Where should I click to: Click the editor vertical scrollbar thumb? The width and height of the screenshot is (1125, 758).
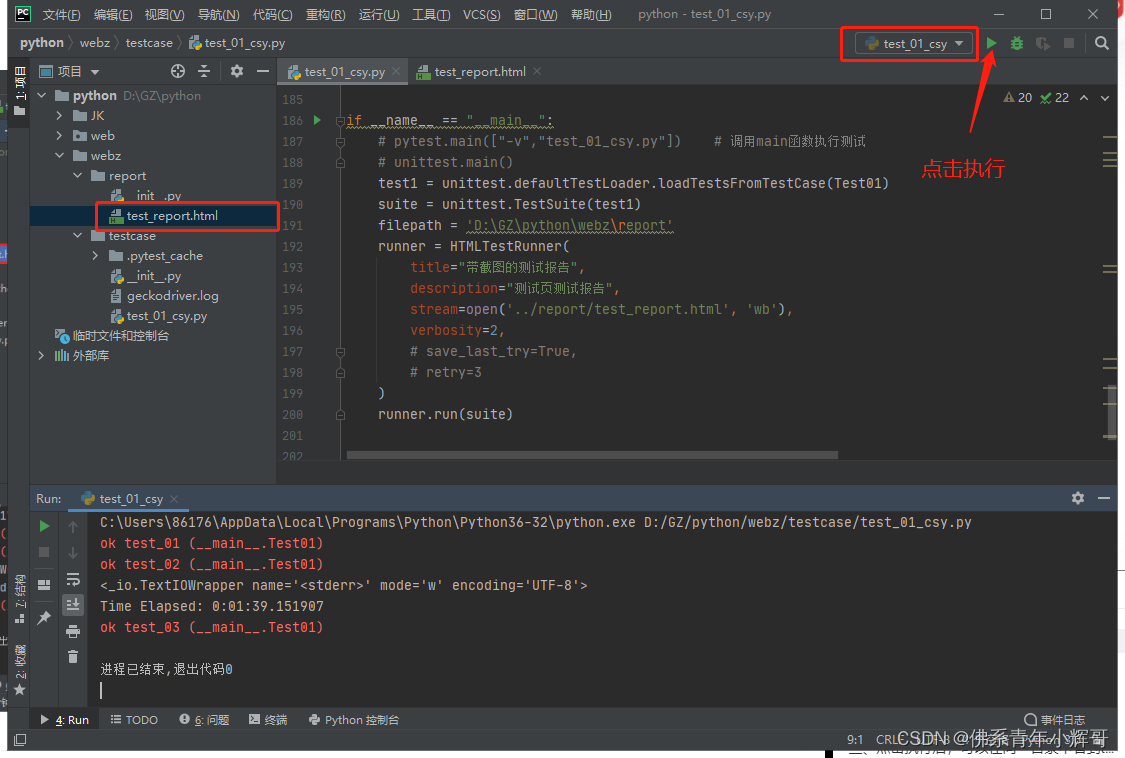pos(1111,411)
